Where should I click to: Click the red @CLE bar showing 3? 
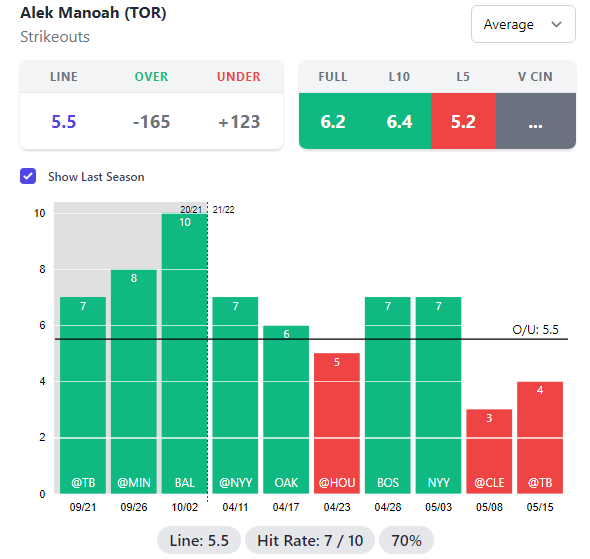tap(489, 451)
